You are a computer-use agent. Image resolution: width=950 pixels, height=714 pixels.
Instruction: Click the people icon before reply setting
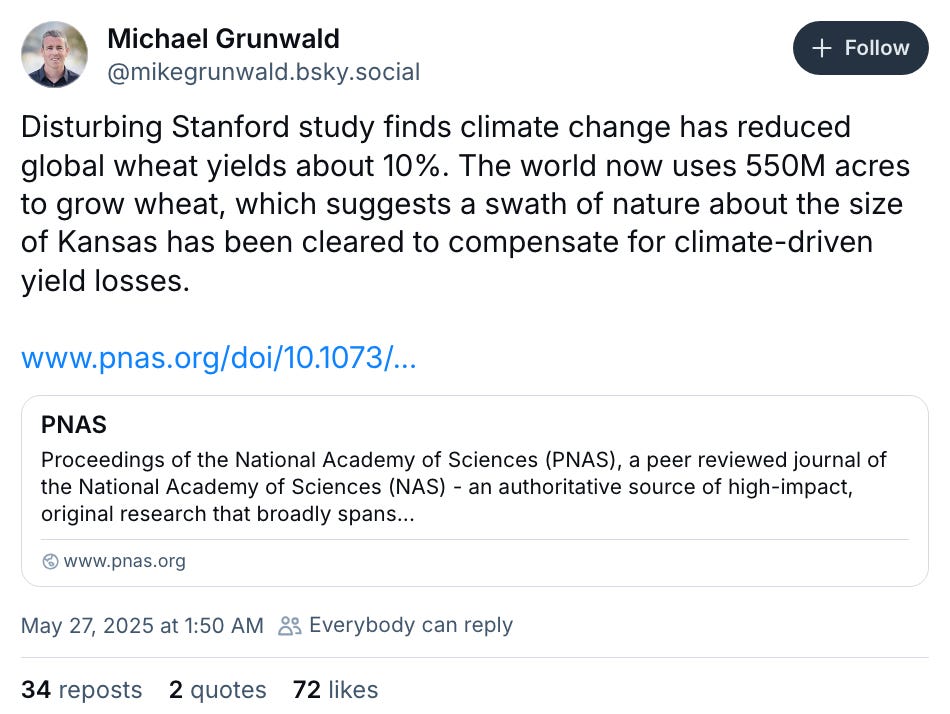[x=290, y=626]
